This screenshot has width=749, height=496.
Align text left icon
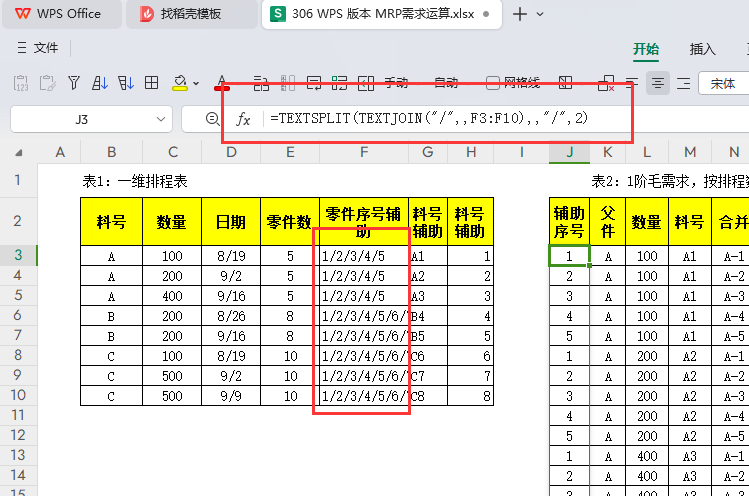(632, 83)
